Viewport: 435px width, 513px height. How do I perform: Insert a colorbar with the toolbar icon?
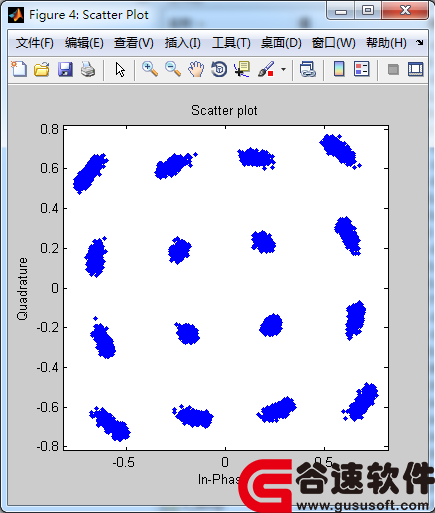click(339, 69)
